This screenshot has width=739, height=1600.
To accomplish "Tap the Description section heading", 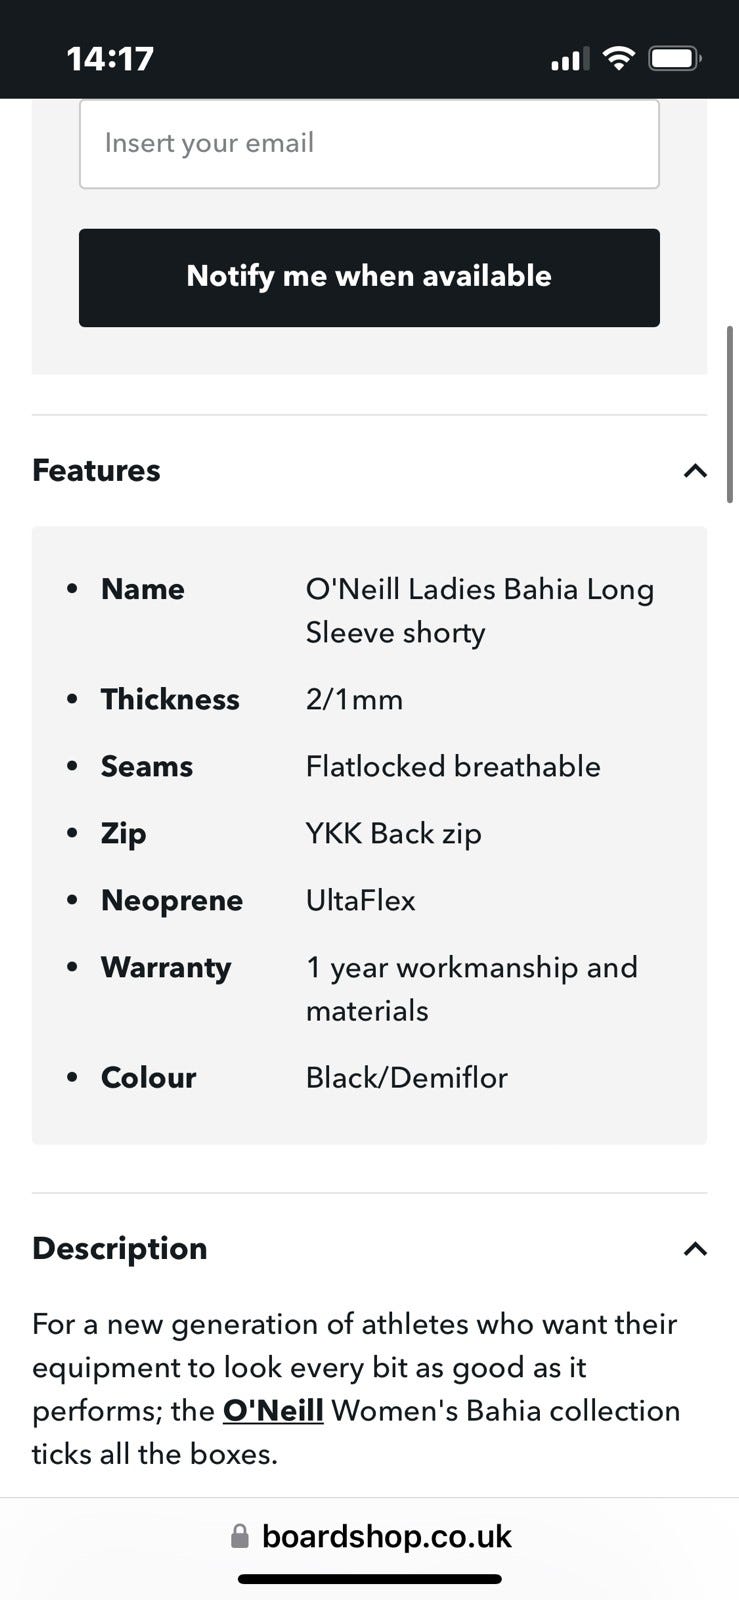I will pos(119,1248).
